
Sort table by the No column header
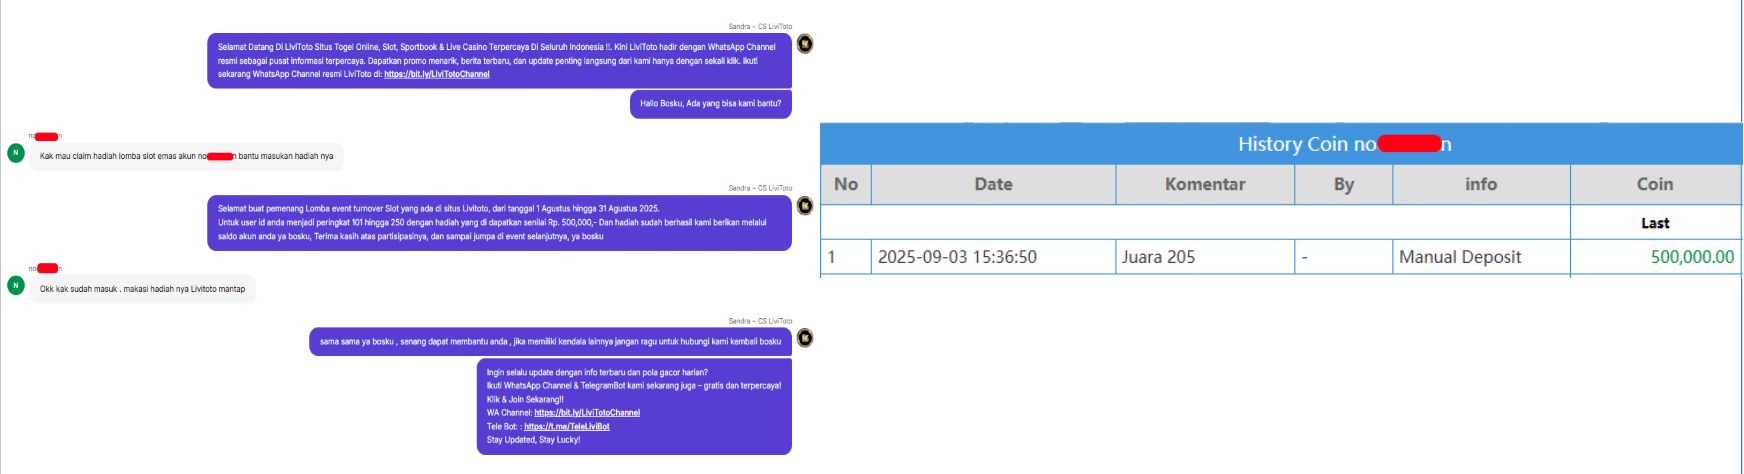coord(846,184)
